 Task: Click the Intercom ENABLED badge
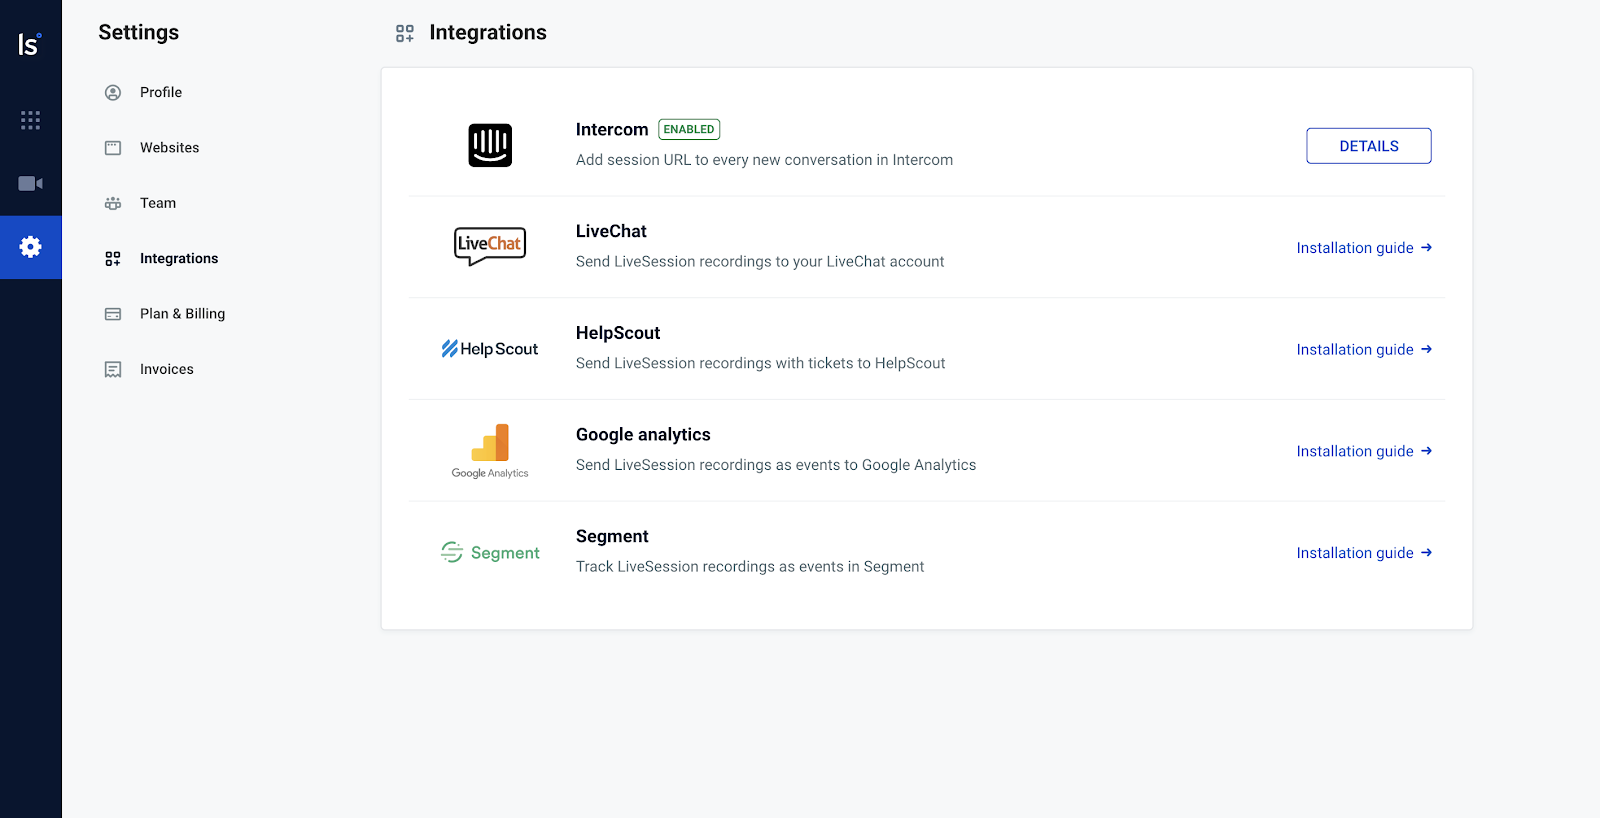(689, 129)
